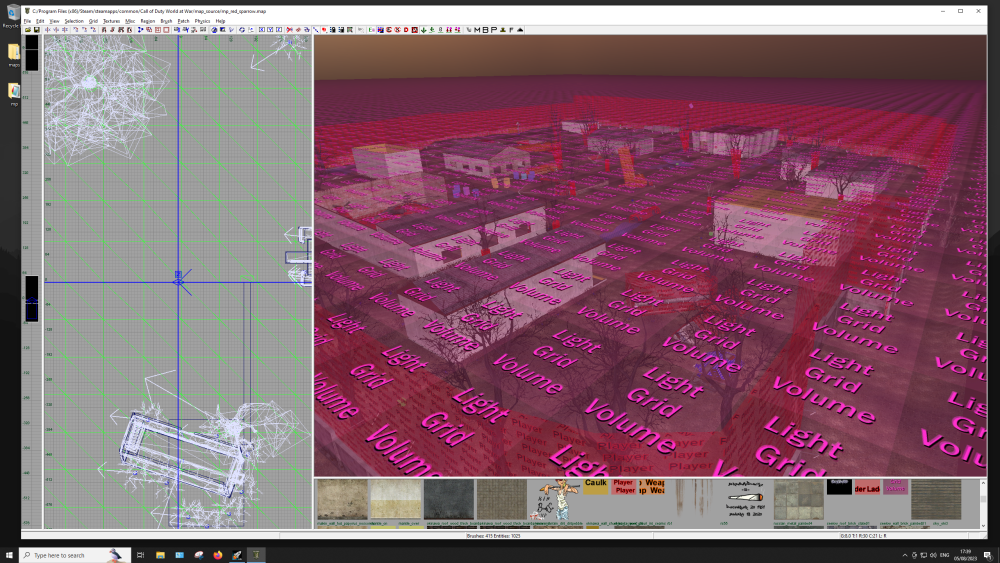Click the blue boxed Z toolbar icon
The height and width of the screenshot is (563, 1000).
click(x=279, y=29)
